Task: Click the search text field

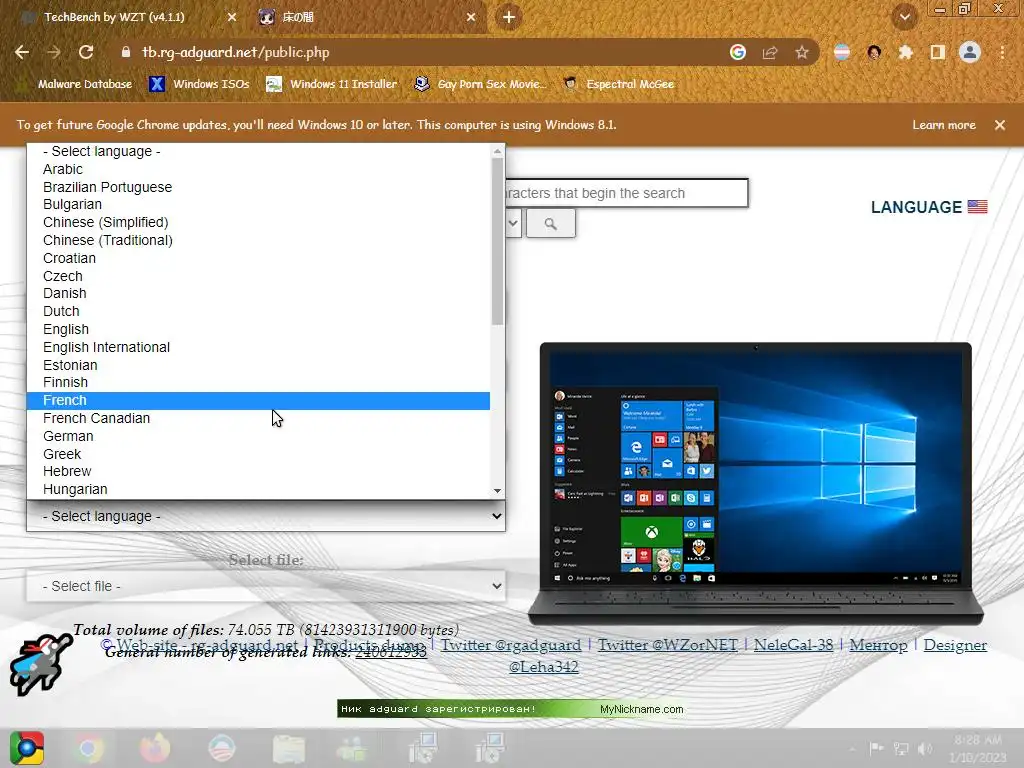Action: click(626, 193)
